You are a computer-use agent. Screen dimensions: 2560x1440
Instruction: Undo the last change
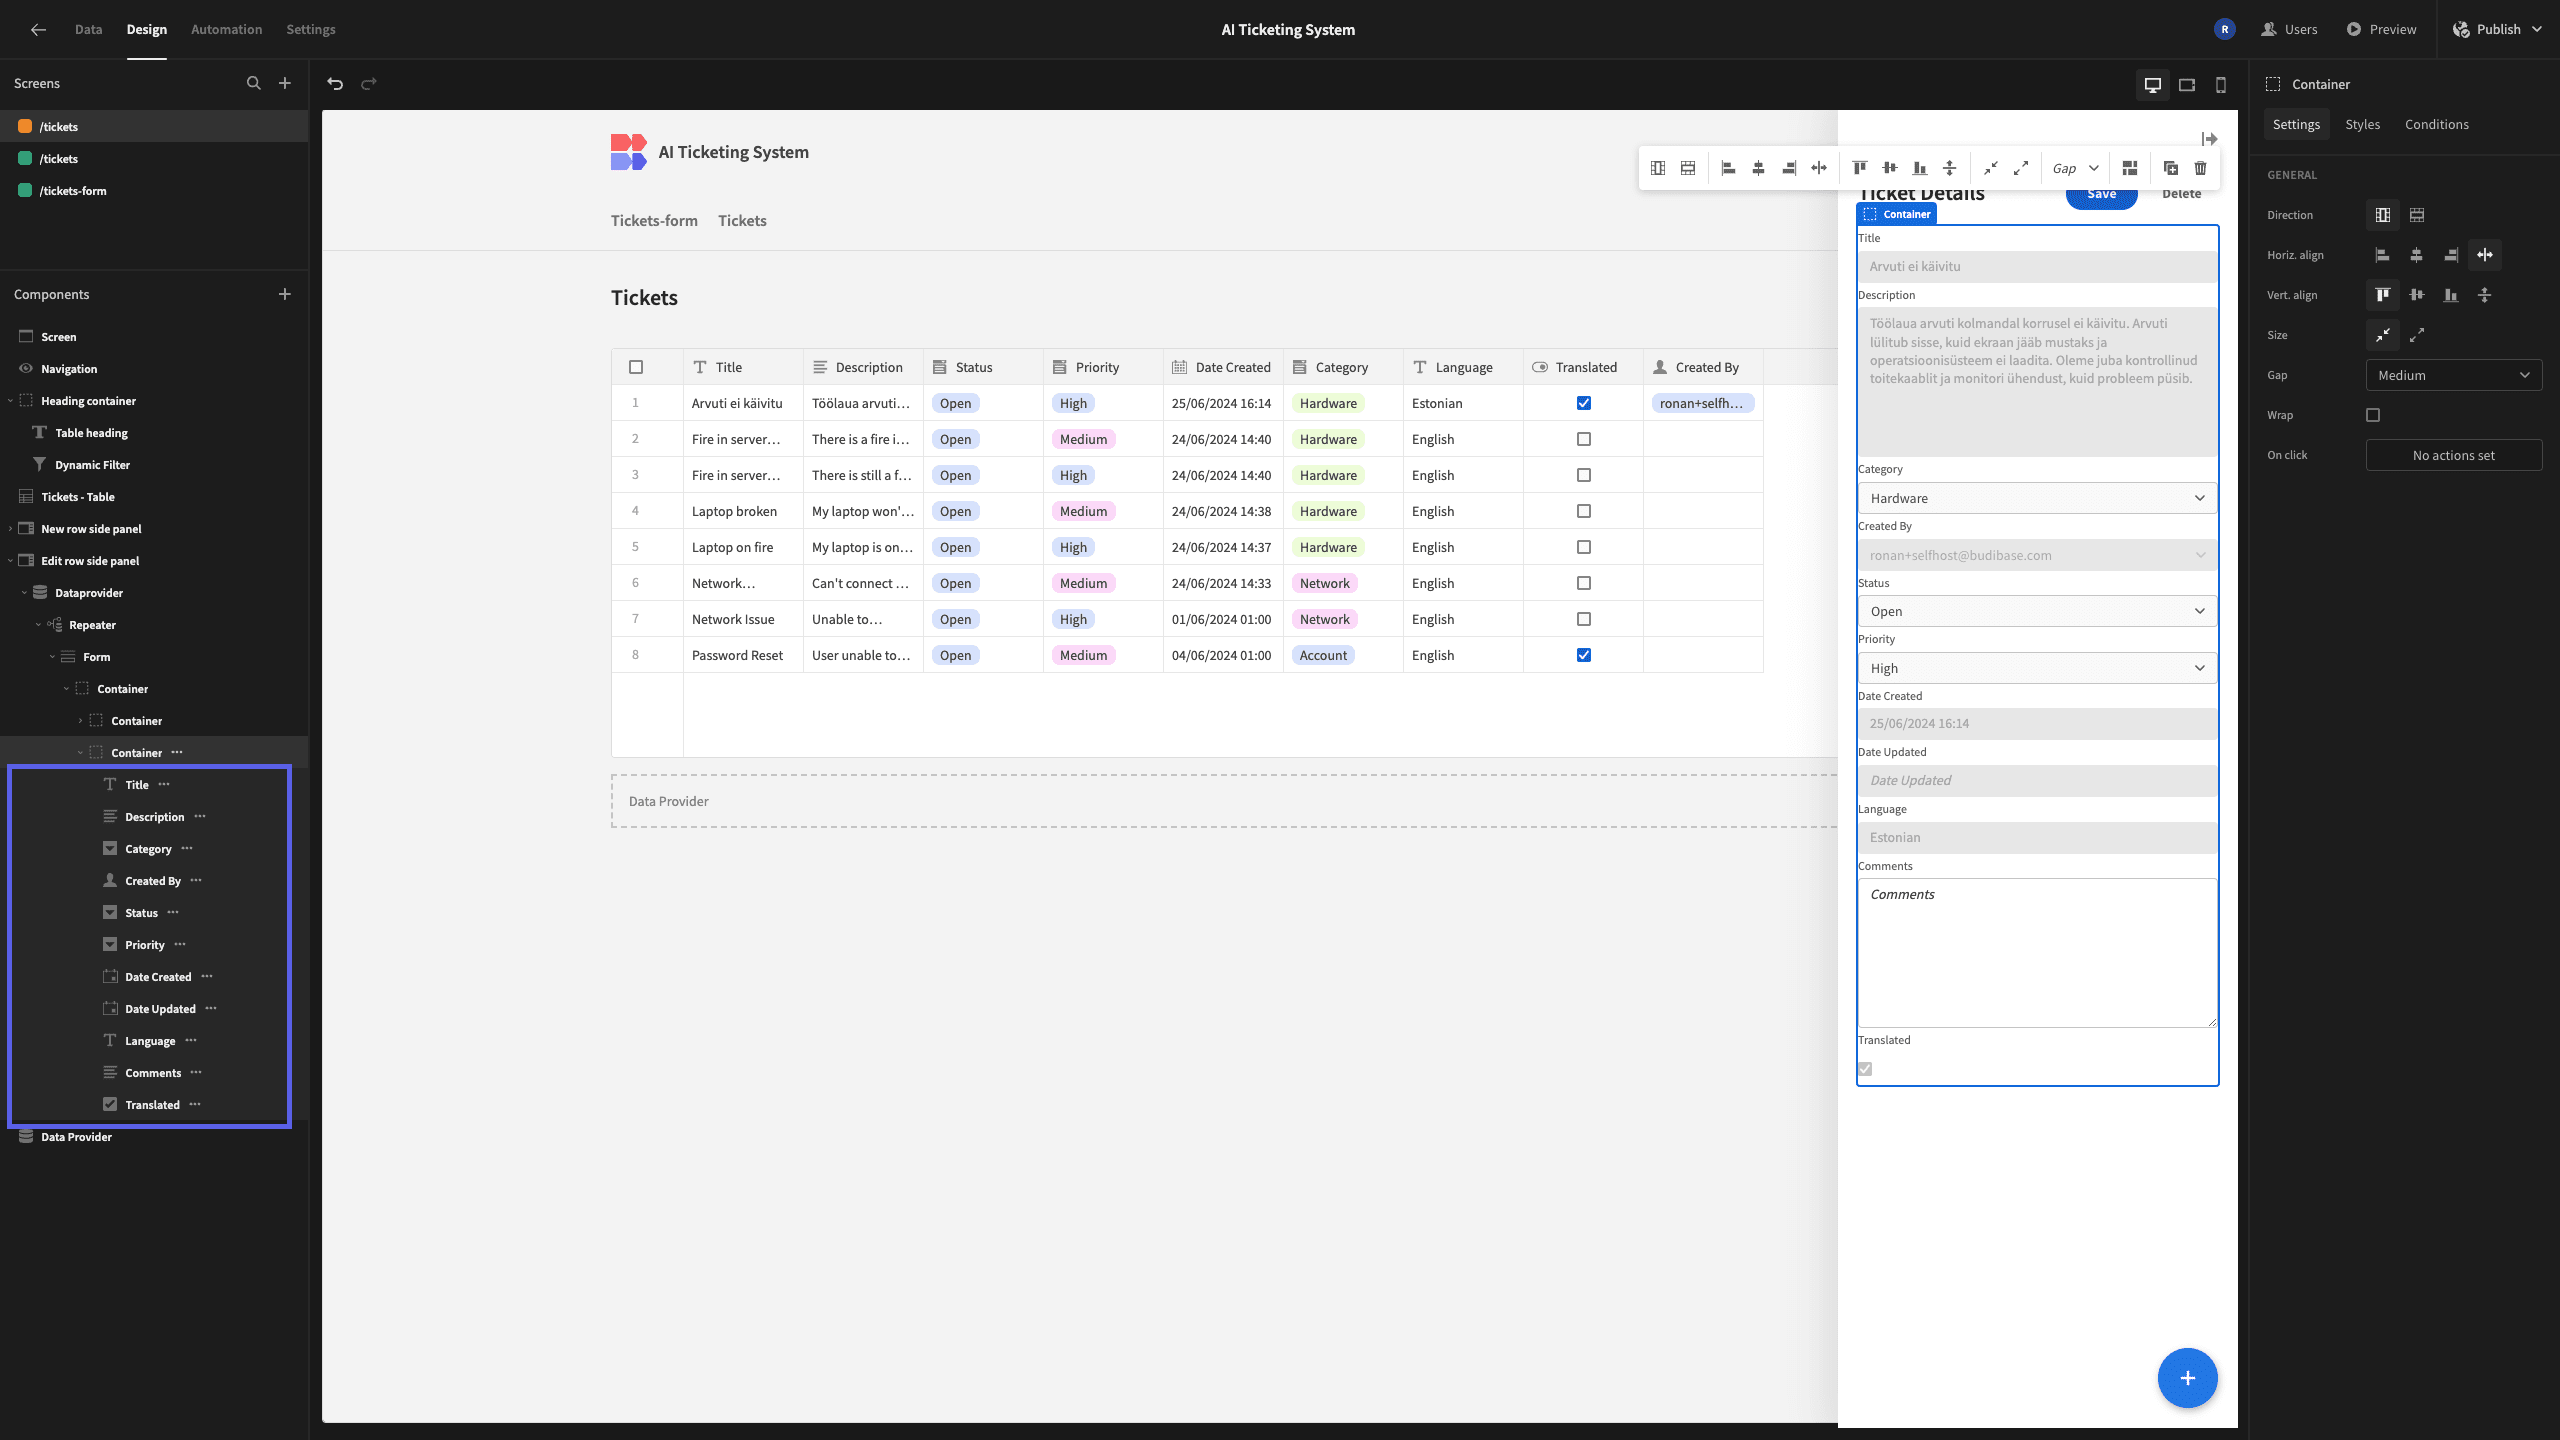(336, 84)
